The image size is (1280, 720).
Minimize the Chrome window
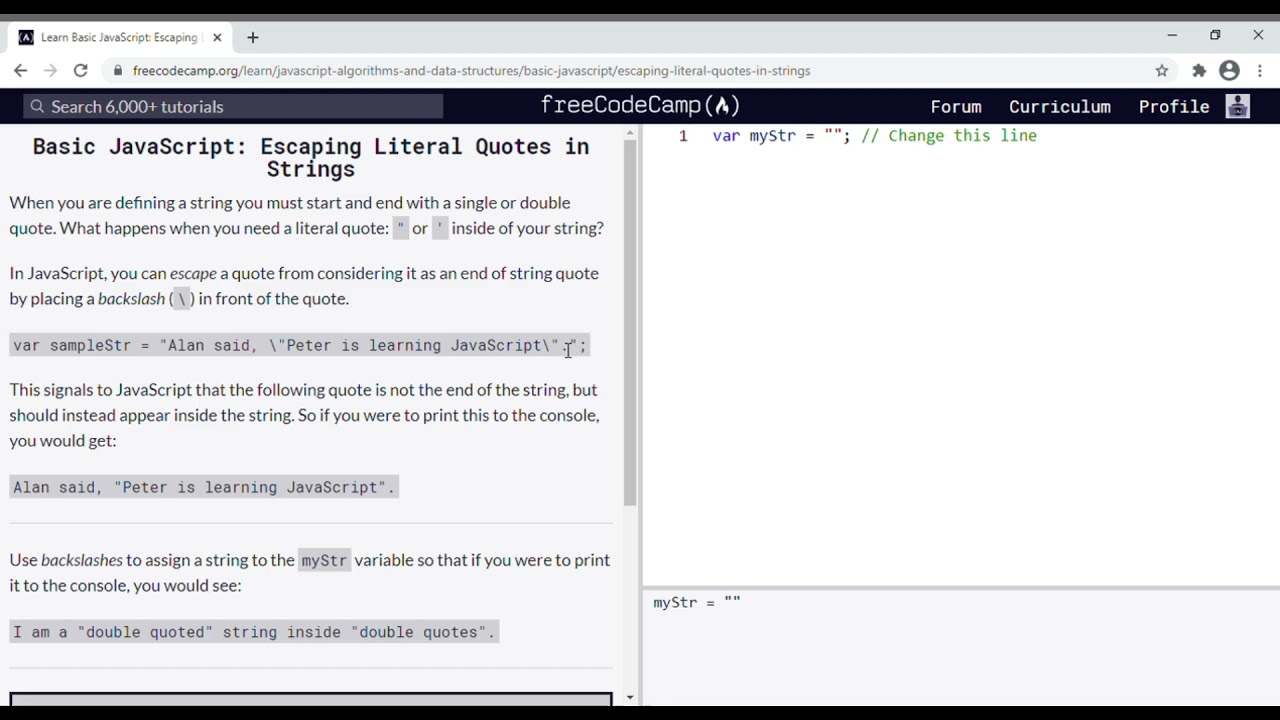pos(1172,35)
